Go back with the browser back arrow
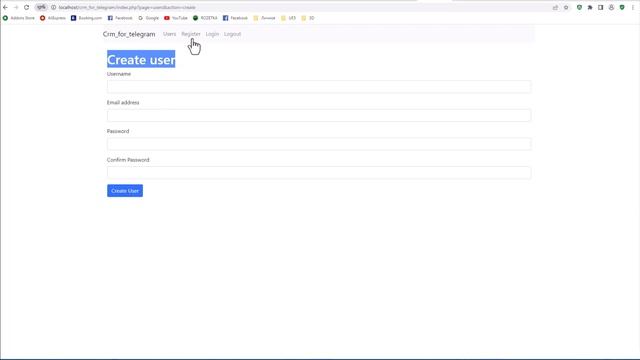 [5, 7]
